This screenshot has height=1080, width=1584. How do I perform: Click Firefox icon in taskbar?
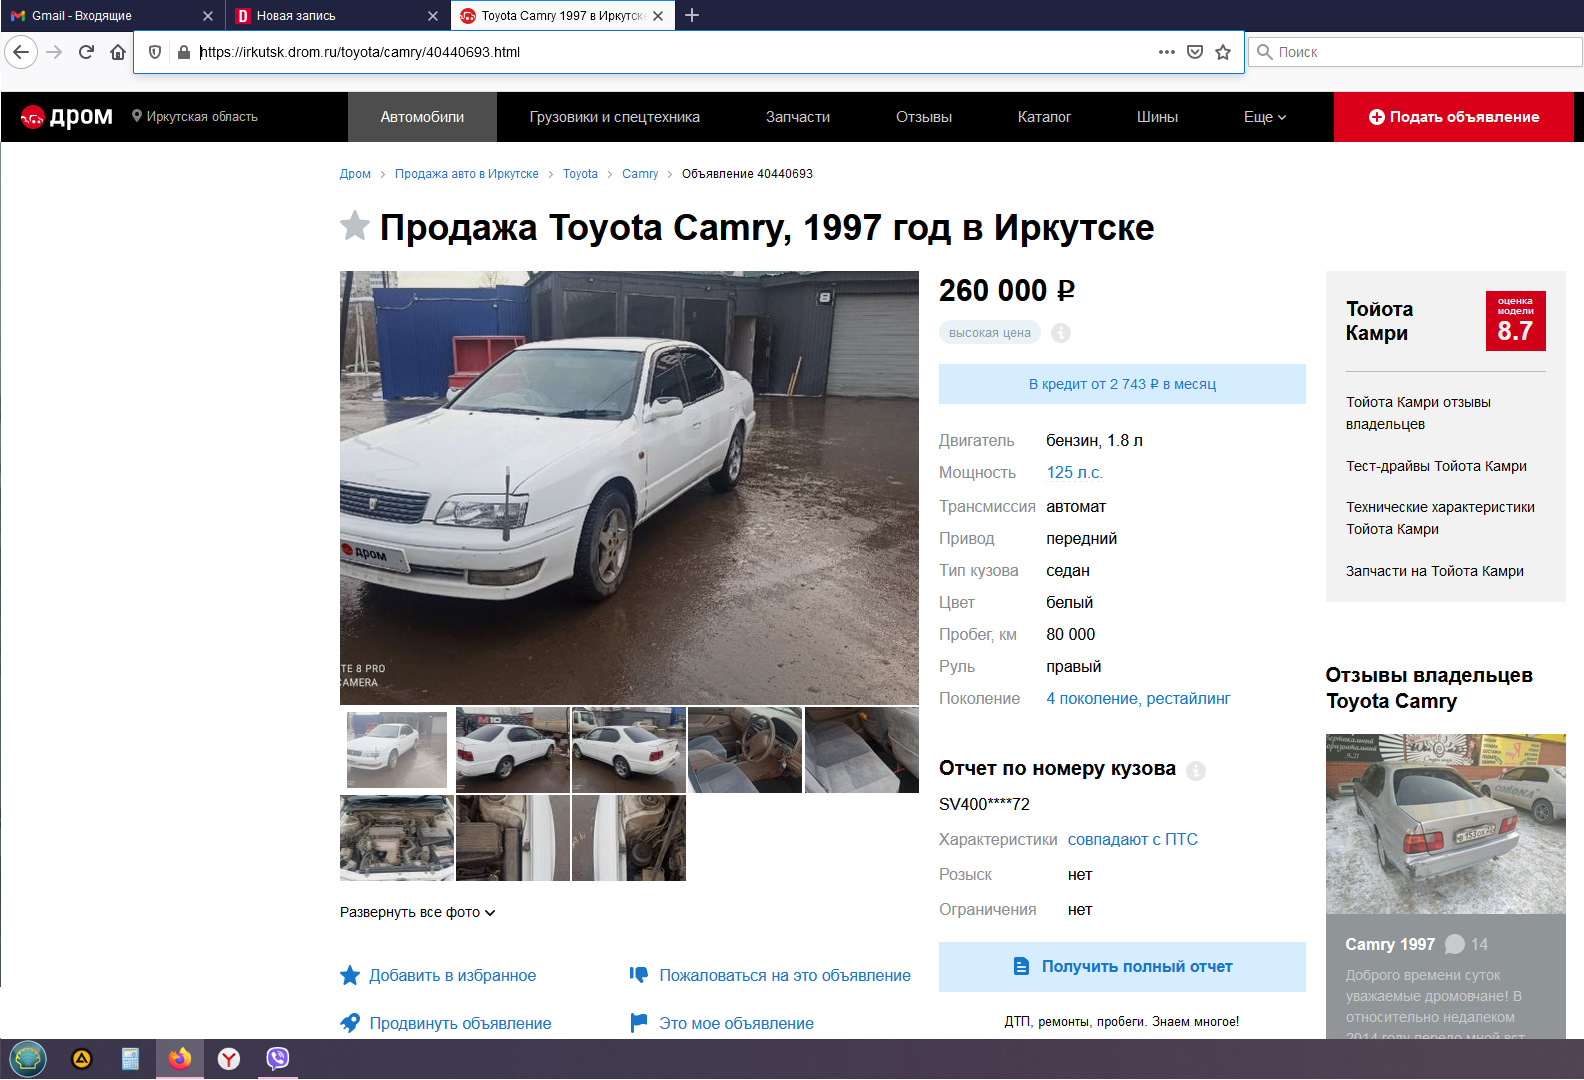point(180,1059)
